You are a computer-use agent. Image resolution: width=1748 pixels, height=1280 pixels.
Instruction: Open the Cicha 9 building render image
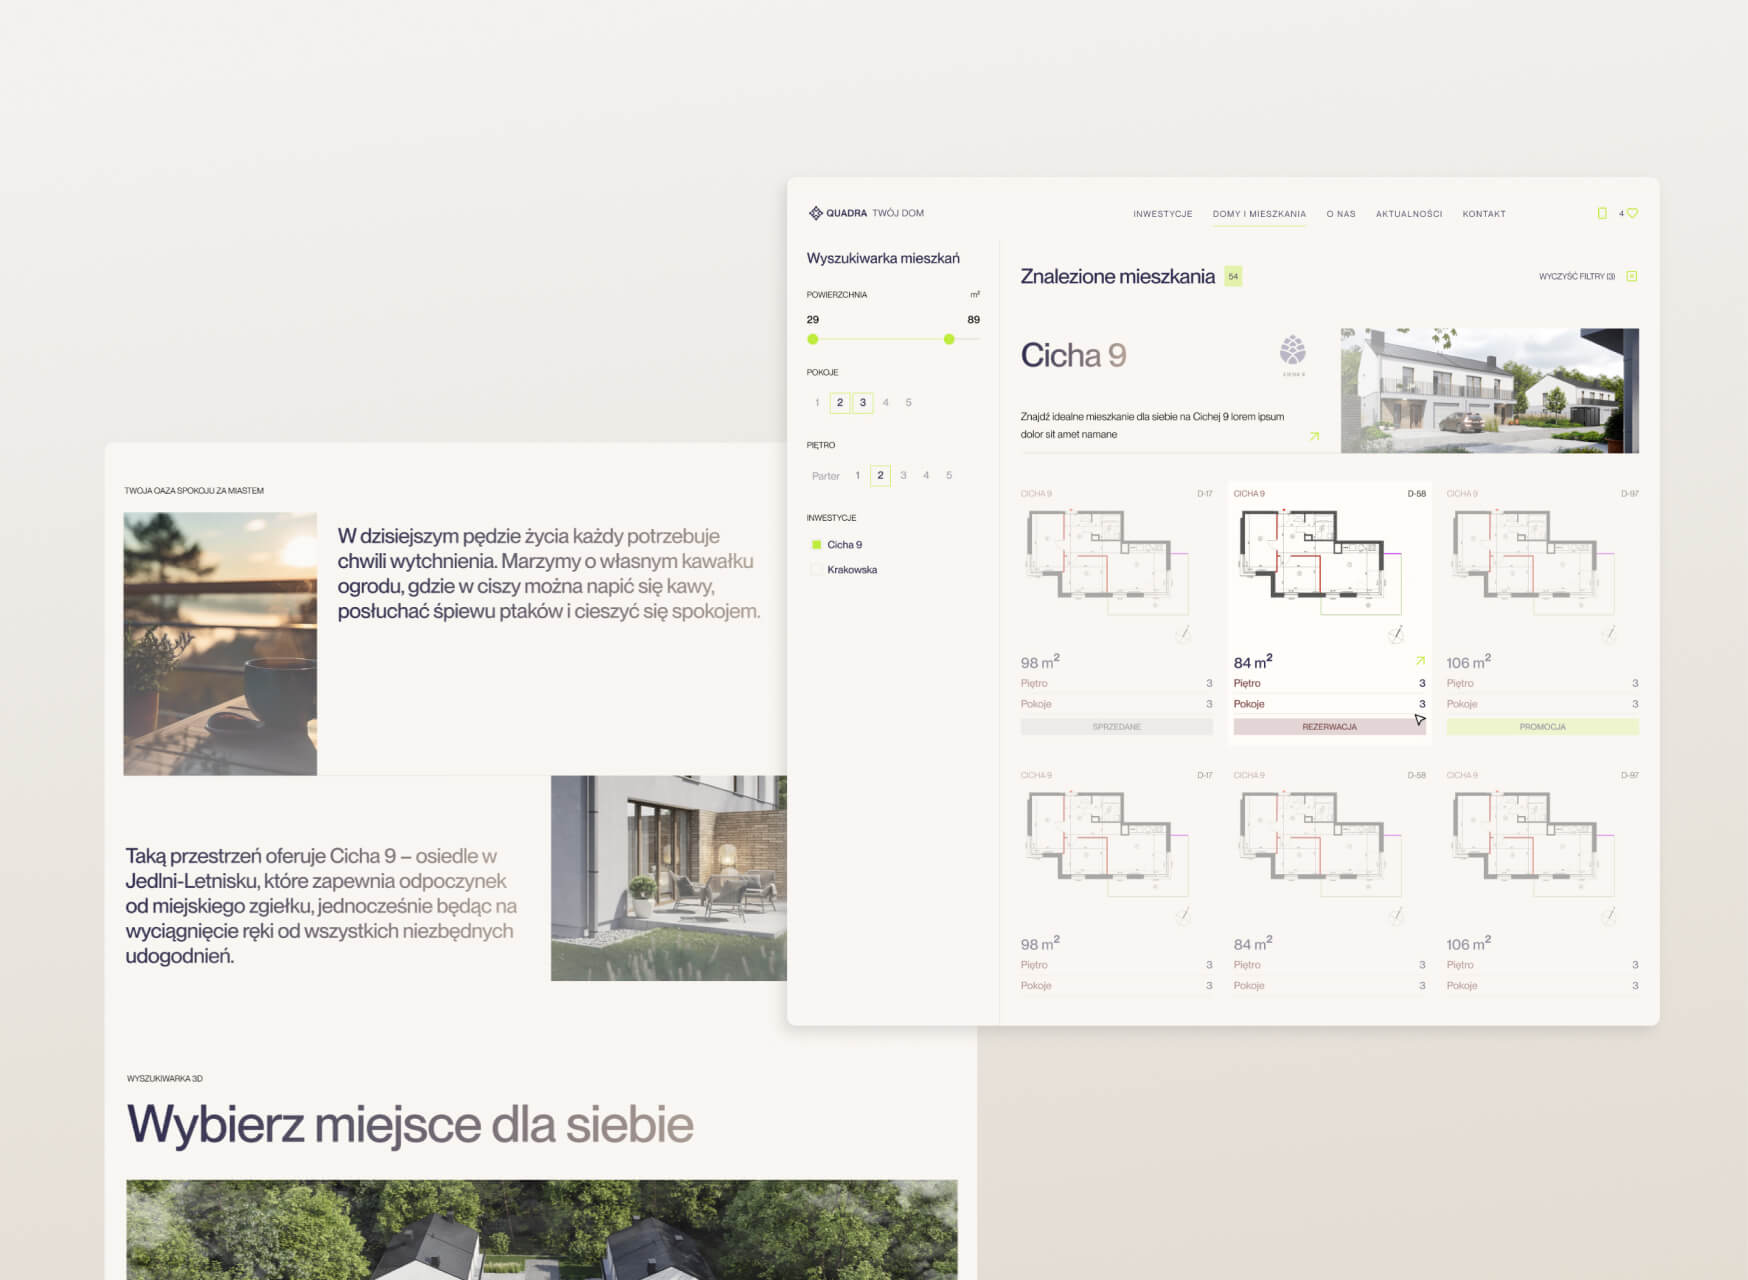(x=1489, y=391)
